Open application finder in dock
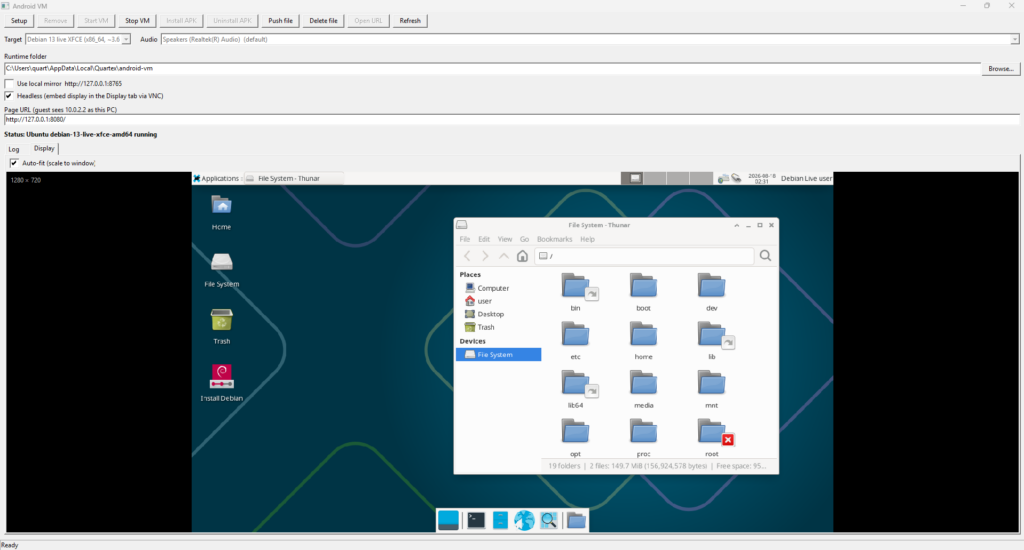The height and width of the screenshot is (550, 1024). [x=549, y=520]
